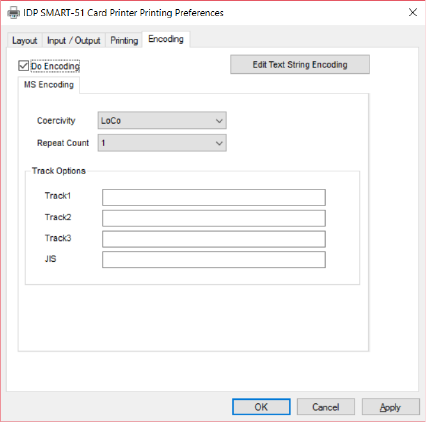Select the Encoding tab
This screenshot has width=426, height=422.
(x=166, y=39)
